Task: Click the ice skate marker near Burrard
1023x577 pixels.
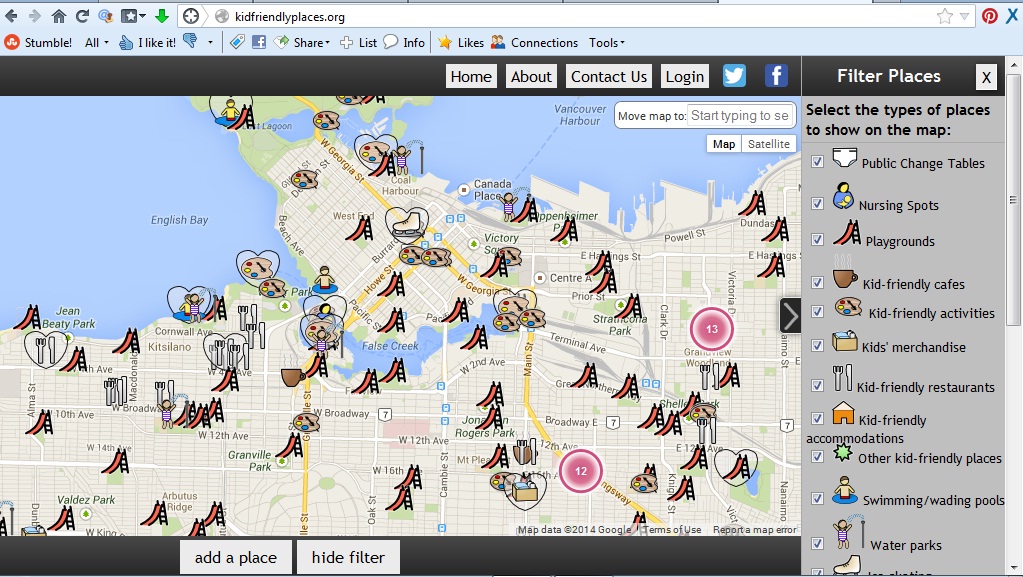Action: pyautogui.click(x=406, y=223)
